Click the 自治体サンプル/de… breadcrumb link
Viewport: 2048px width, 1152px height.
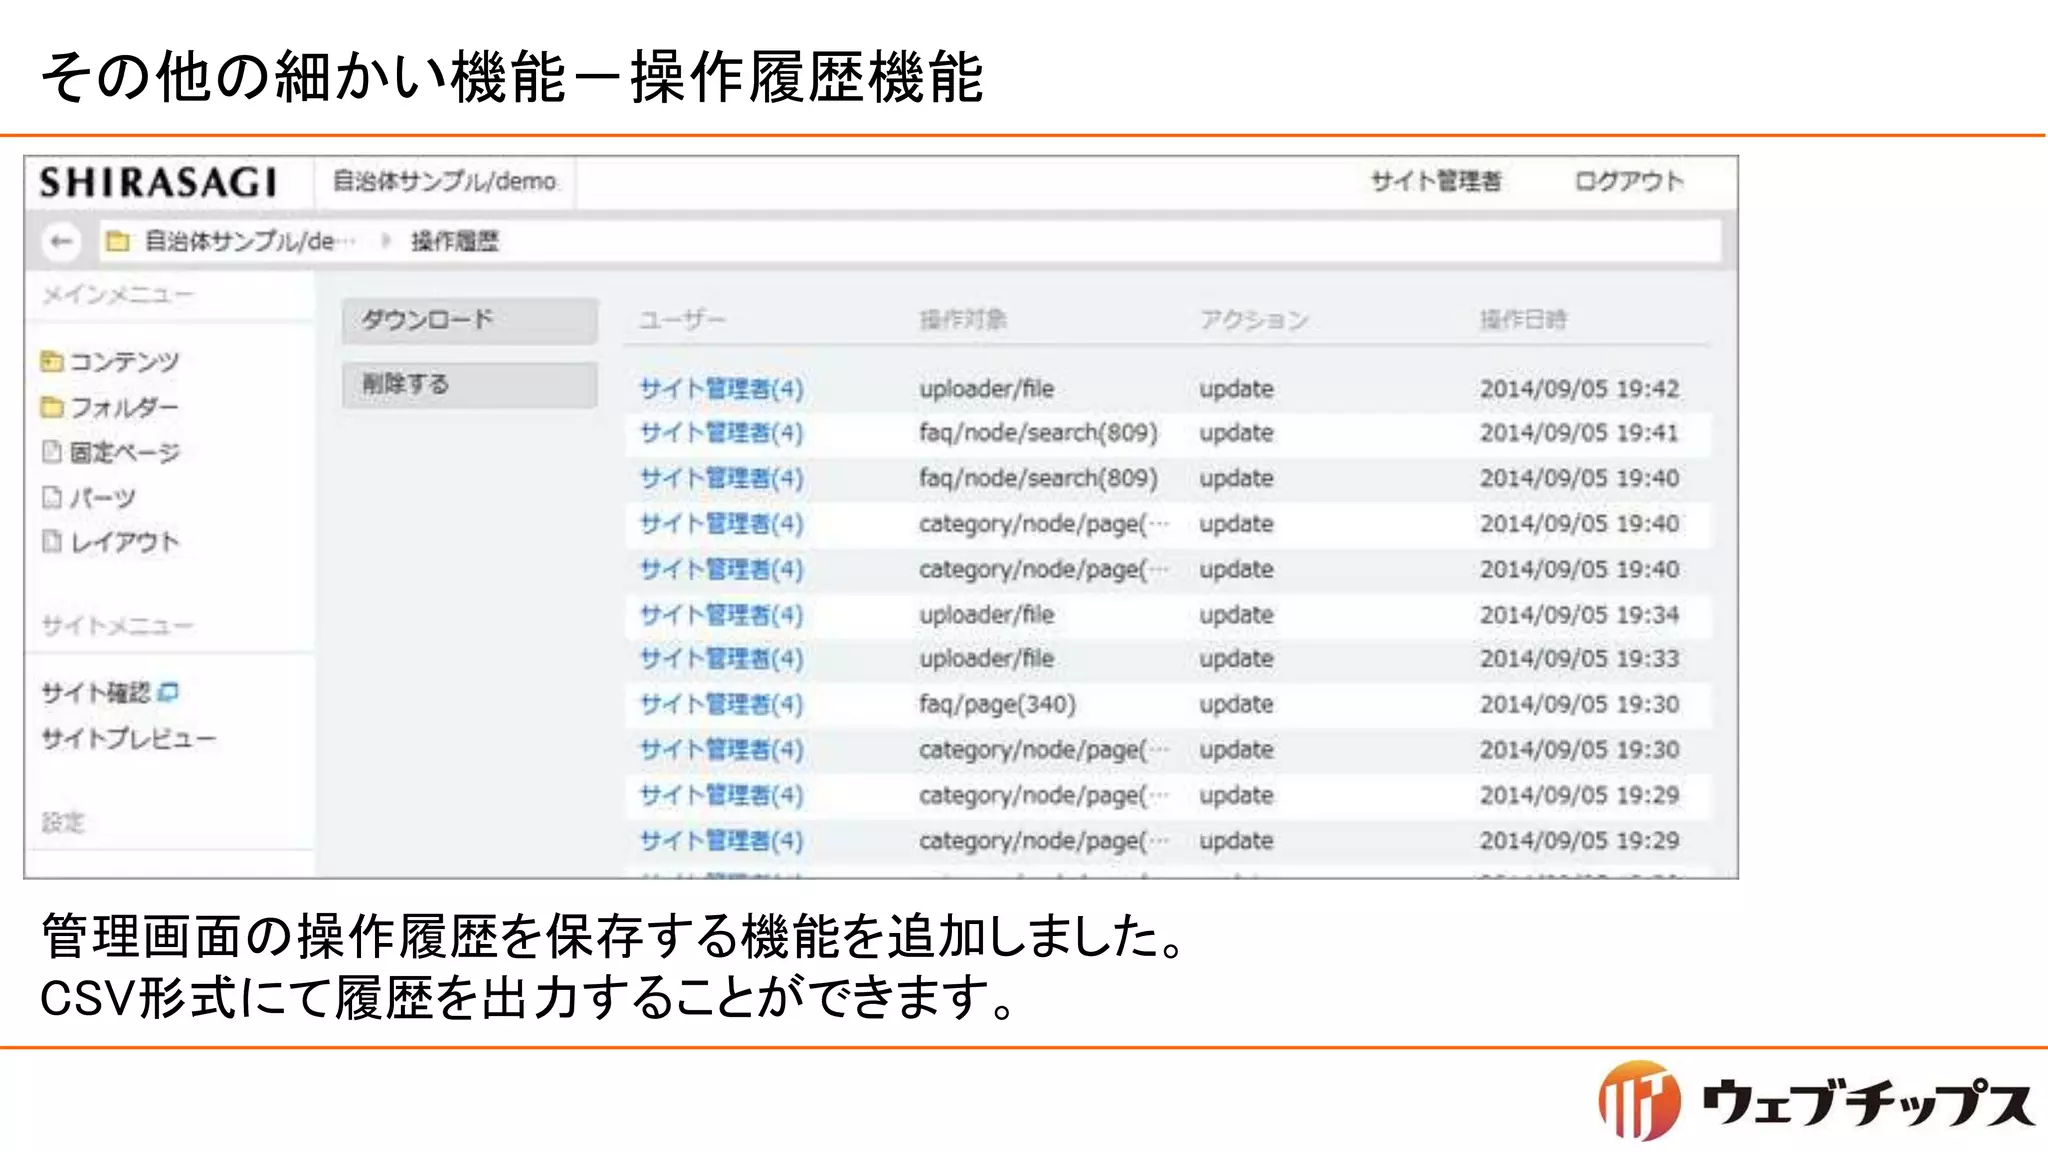(x=249, y=241)
